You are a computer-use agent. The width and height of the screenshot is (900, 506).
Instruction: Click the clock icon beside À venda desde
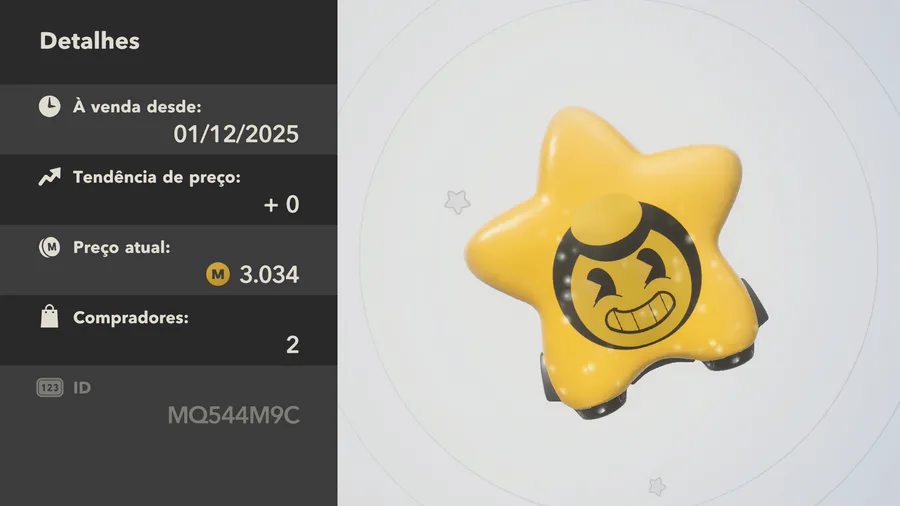point(49,107)
